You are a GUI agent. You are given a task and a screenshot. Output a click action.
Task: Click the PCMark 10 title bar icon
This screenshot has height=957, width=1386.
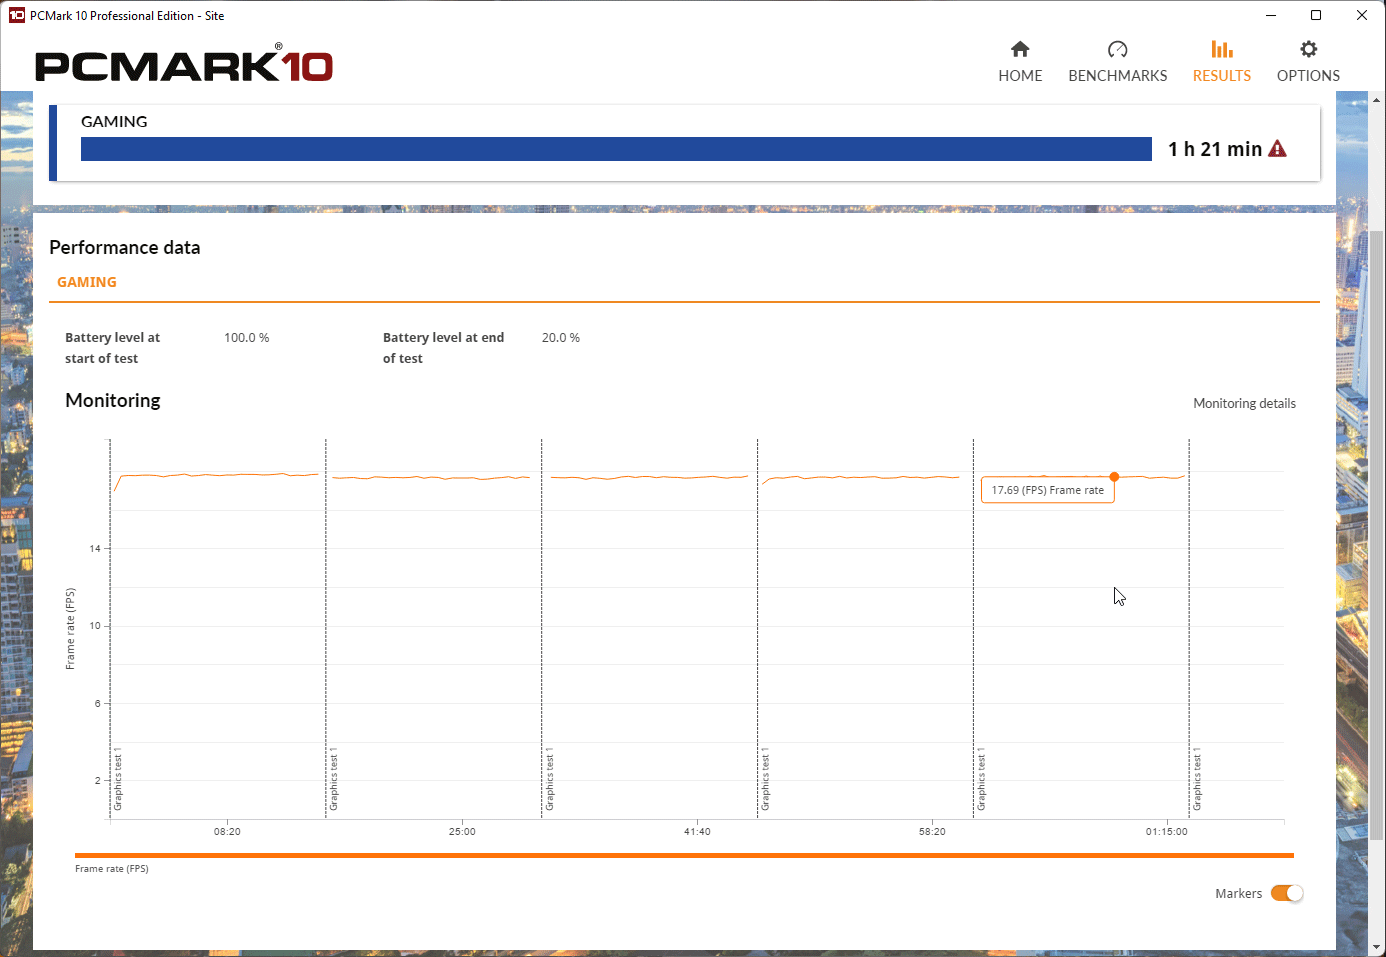tap(16, 15)
